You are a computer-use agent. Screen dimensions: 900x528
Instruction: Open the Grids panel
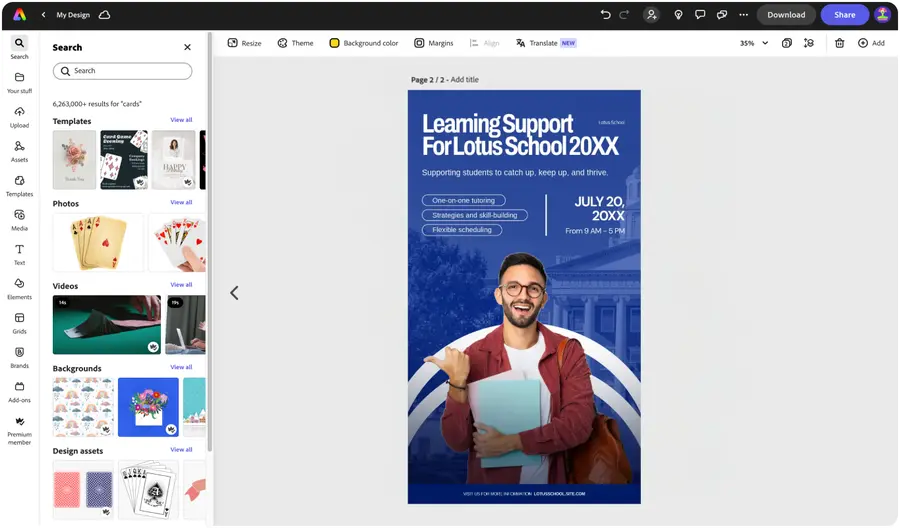pyautogui.click(x=19, y=323)
